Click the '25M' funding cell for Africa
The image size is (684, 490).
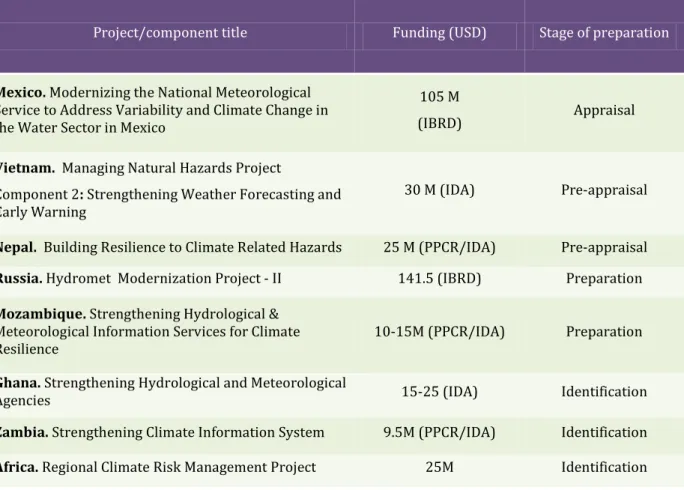439,467
